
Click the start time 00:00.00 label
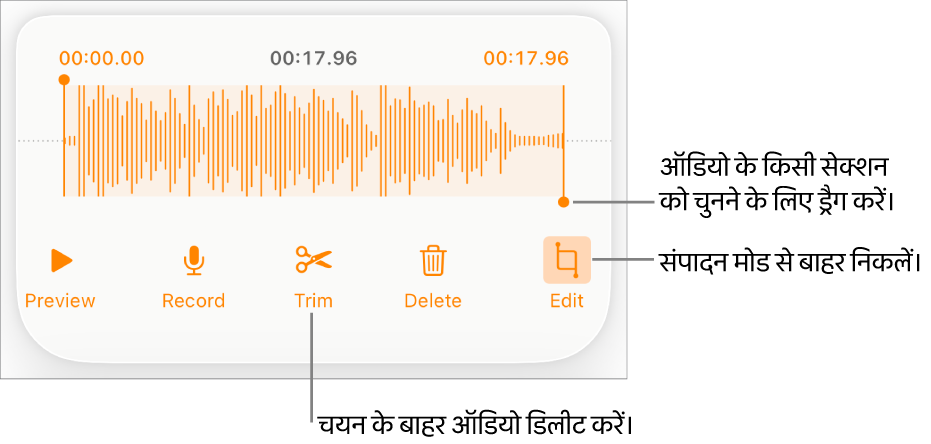pos(102,58)
